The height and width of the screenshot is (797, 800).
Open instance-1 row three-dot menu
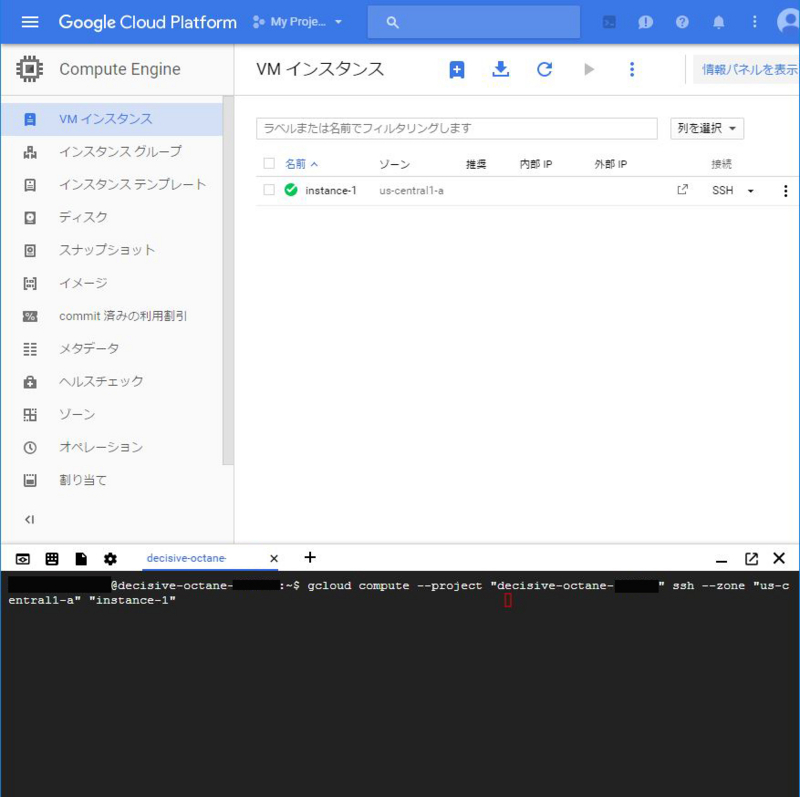click(x=785, y=191)
